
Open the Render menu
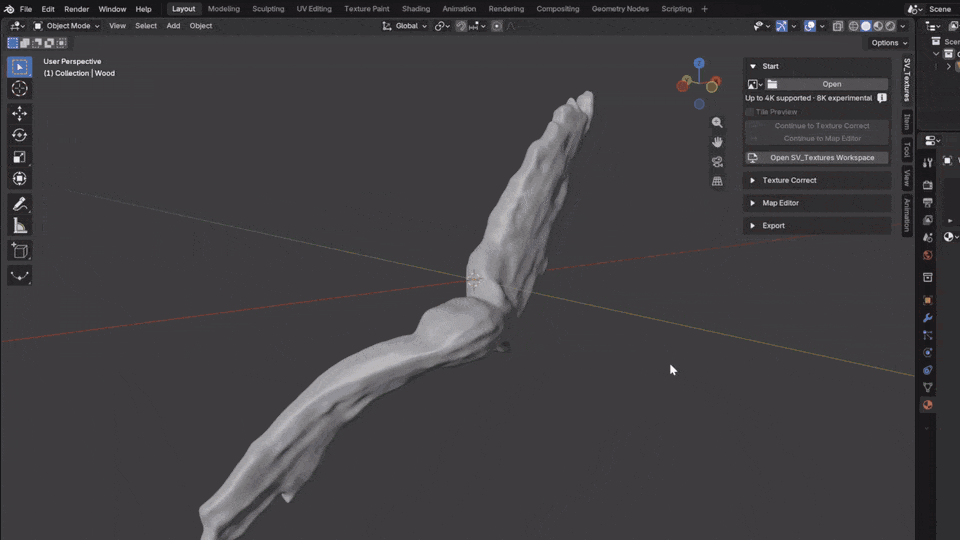coord(77,9)
